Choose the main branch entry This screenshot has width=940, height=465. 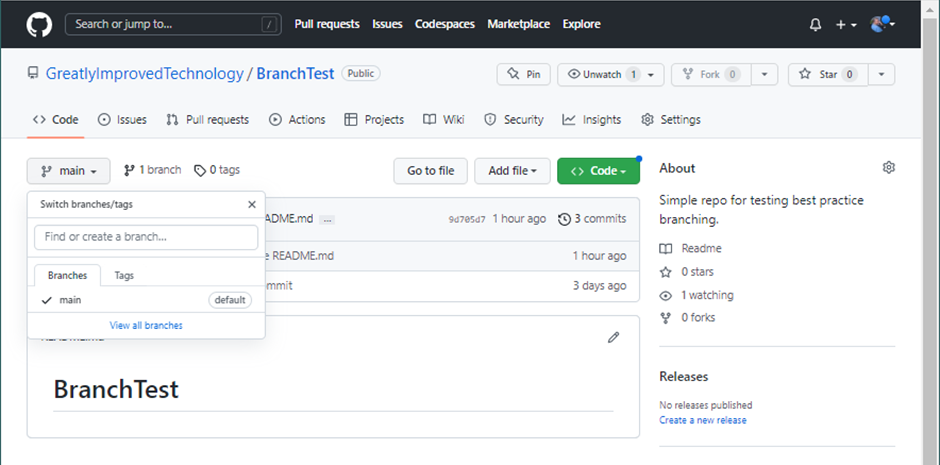coord(146,300)
